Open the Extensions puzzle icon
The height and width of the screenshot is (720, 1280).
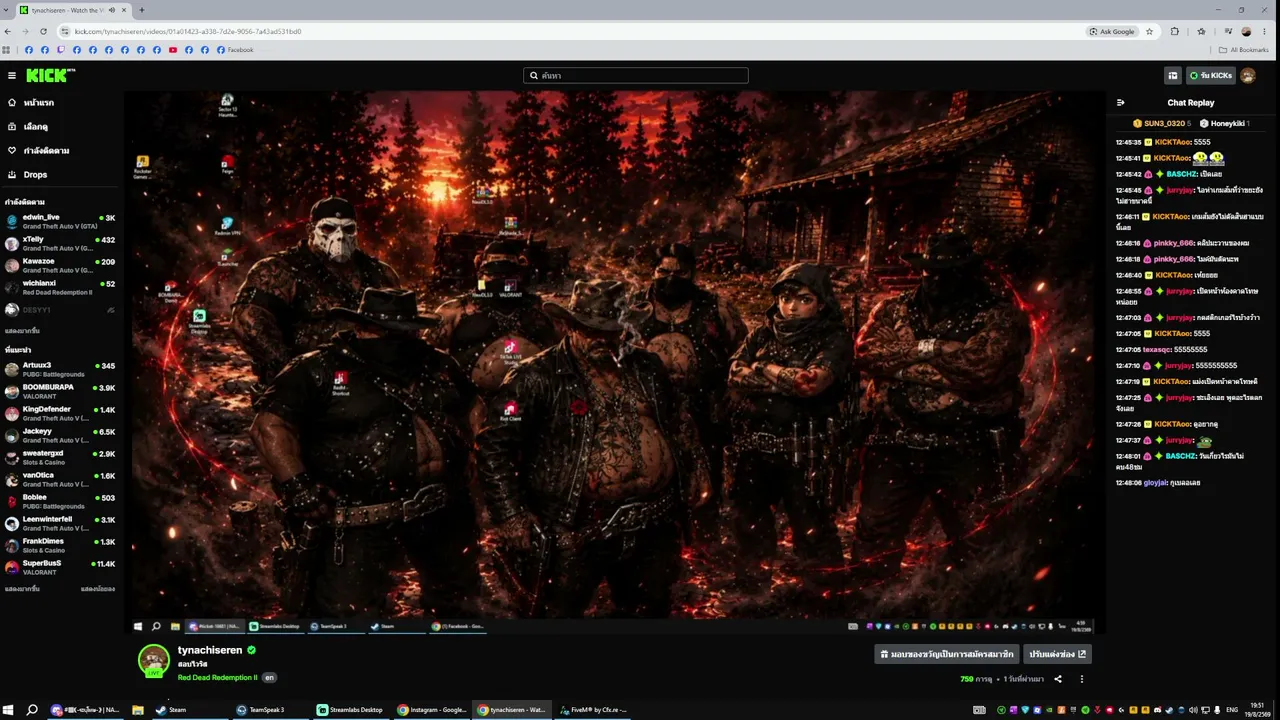tap(1175, 31)
